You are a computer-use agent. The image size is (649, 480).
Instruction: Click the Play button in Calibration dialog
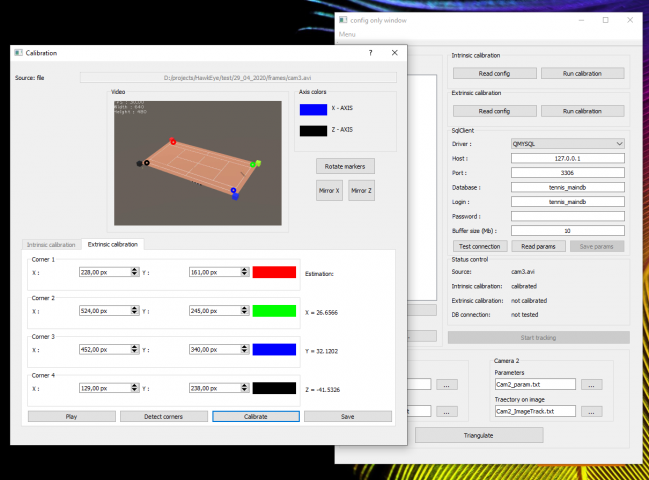pyautogui.click(x=72, y=416)
